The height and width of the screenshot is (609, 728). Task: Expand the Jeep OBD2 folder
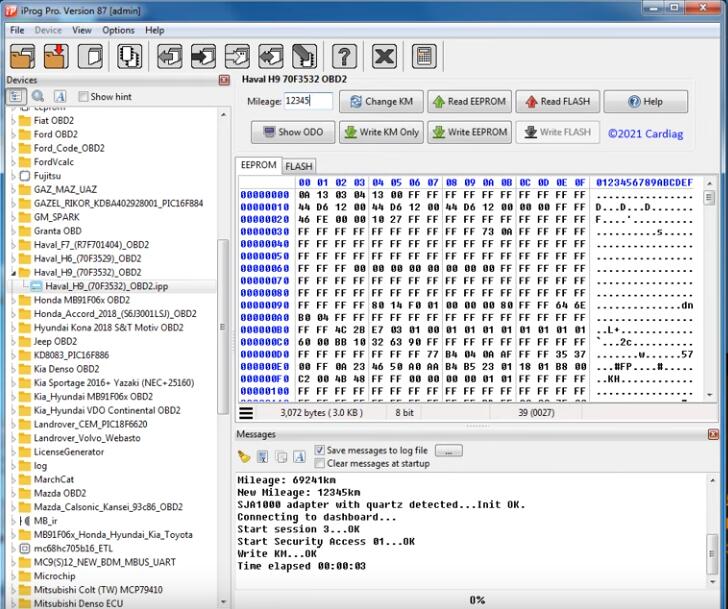coord(13,342)
